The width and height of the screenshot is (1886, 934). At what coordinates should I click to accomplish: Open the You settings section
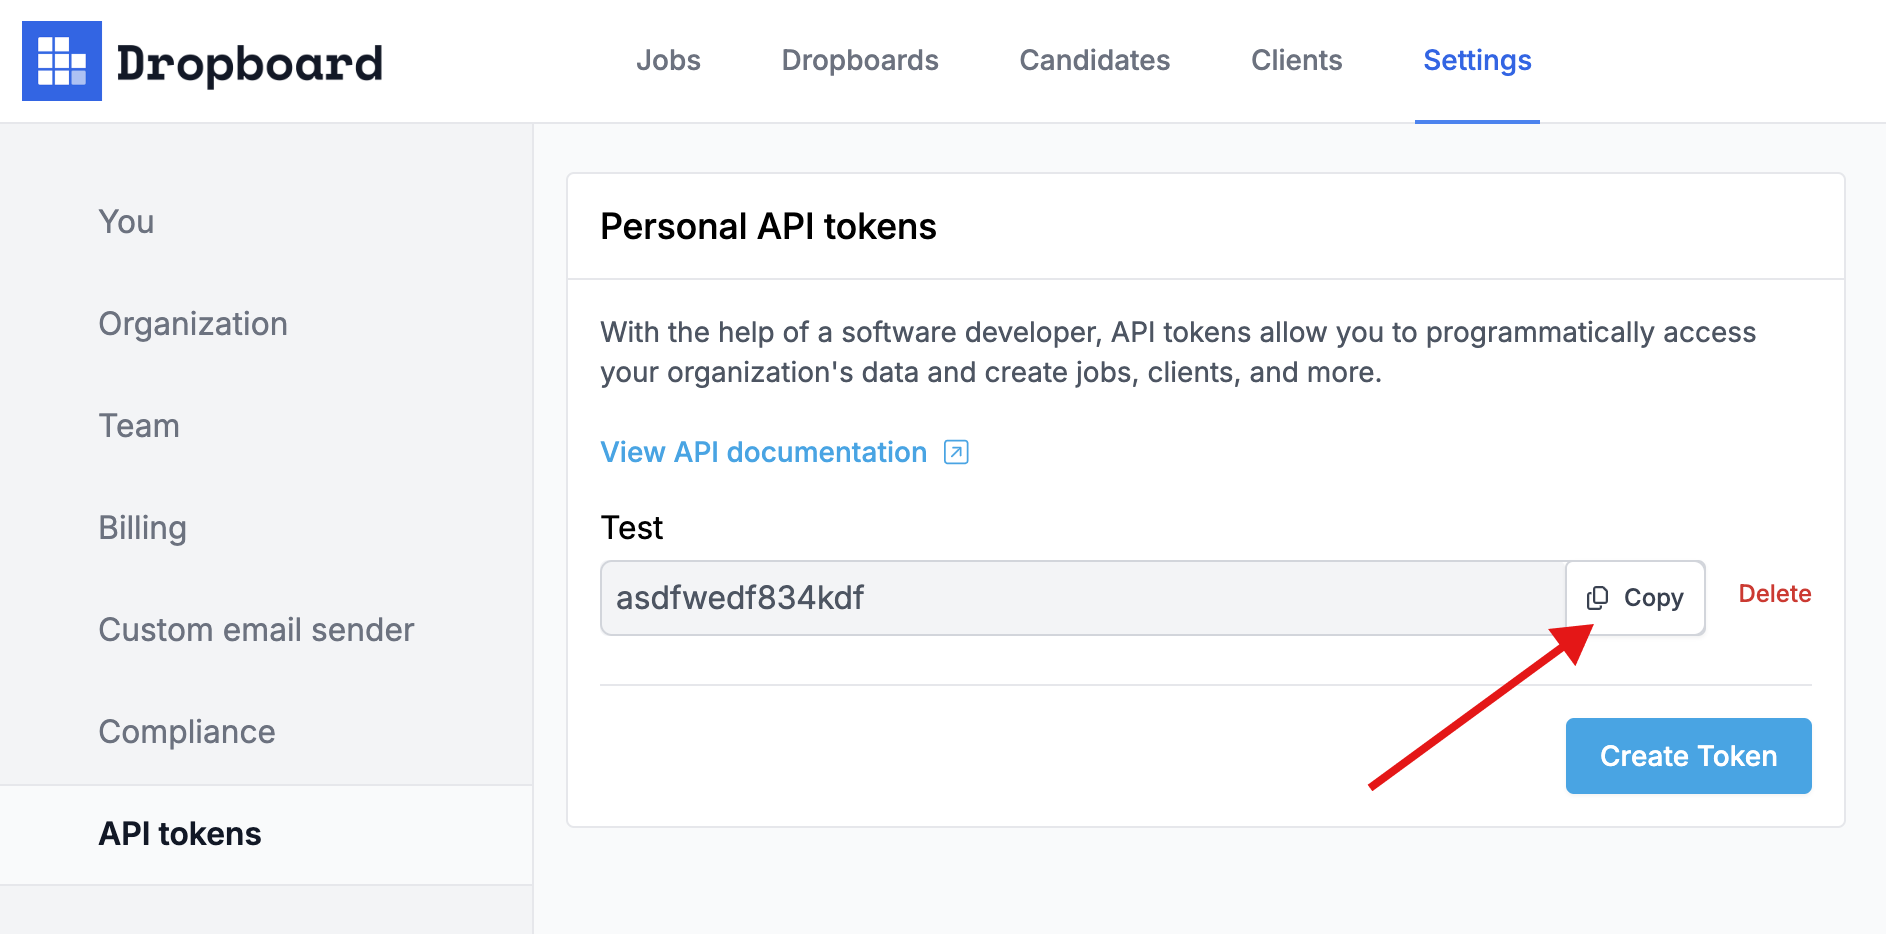(x=126, y=222)
